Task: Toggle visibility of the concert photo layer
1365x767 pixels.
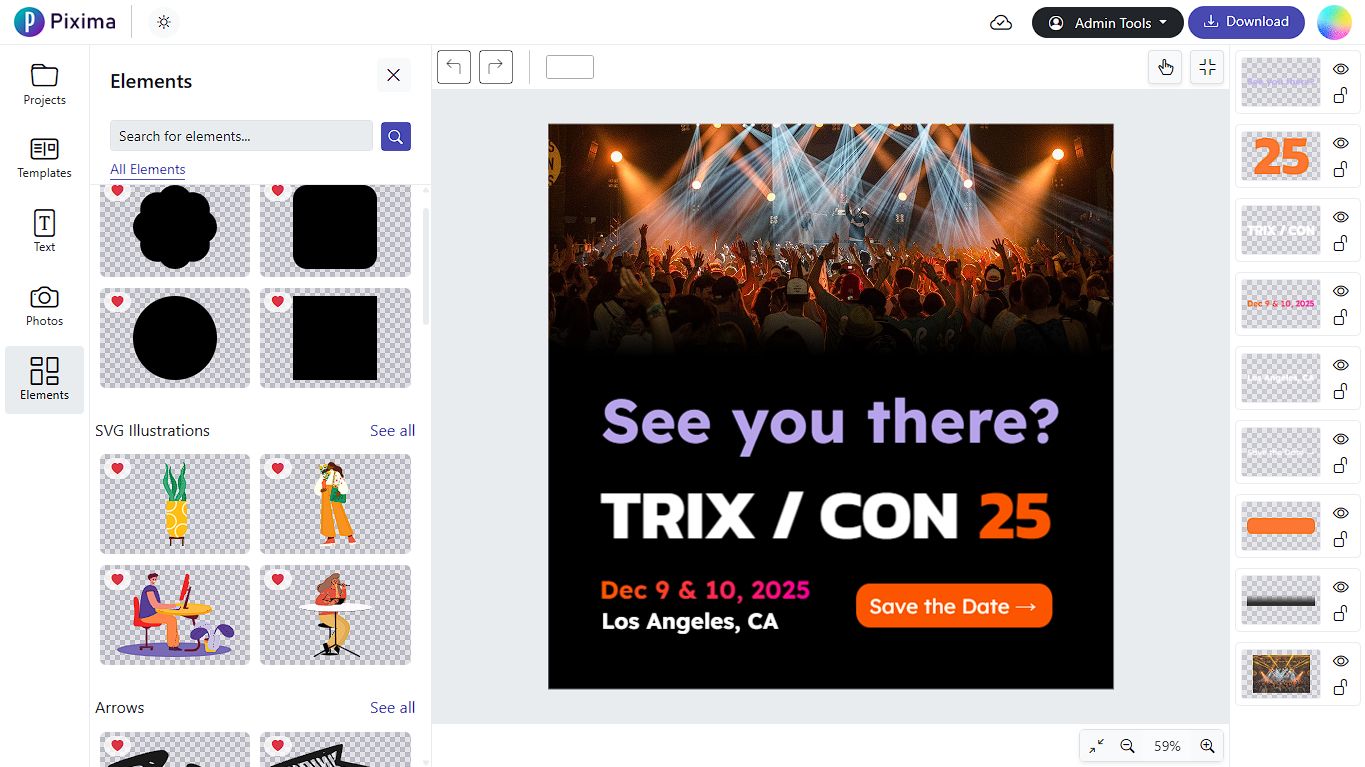Action: pos(1341,661)
